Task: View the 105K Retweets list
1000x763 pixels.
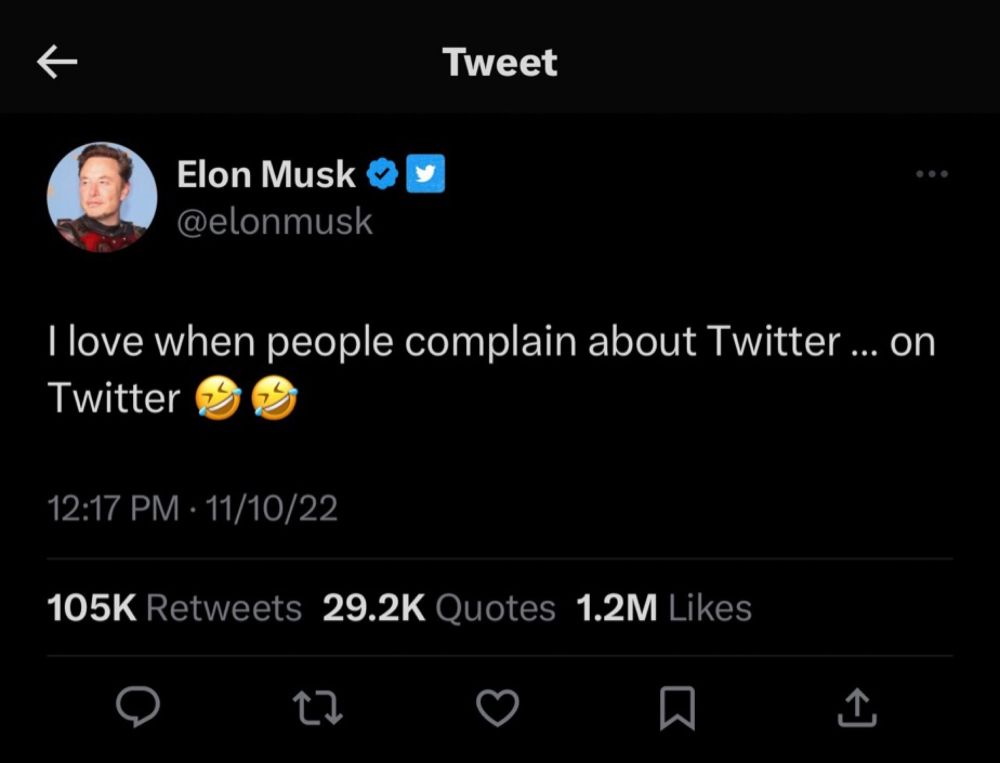Action: [x=175, y=608]
